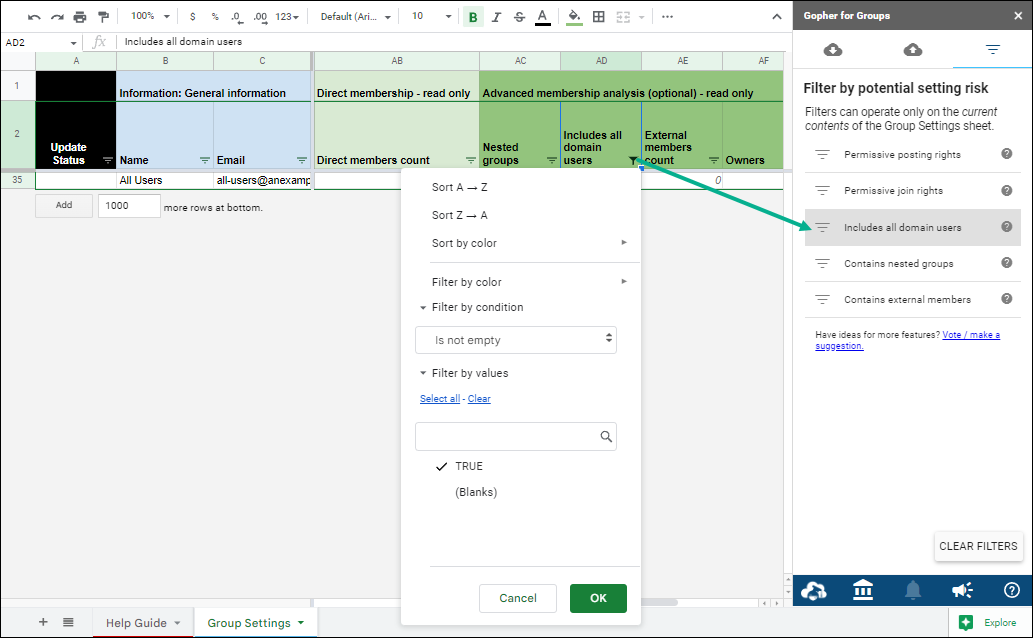Uncheck the TRUE filter value

pyautogui.click(x=459, y=467)
